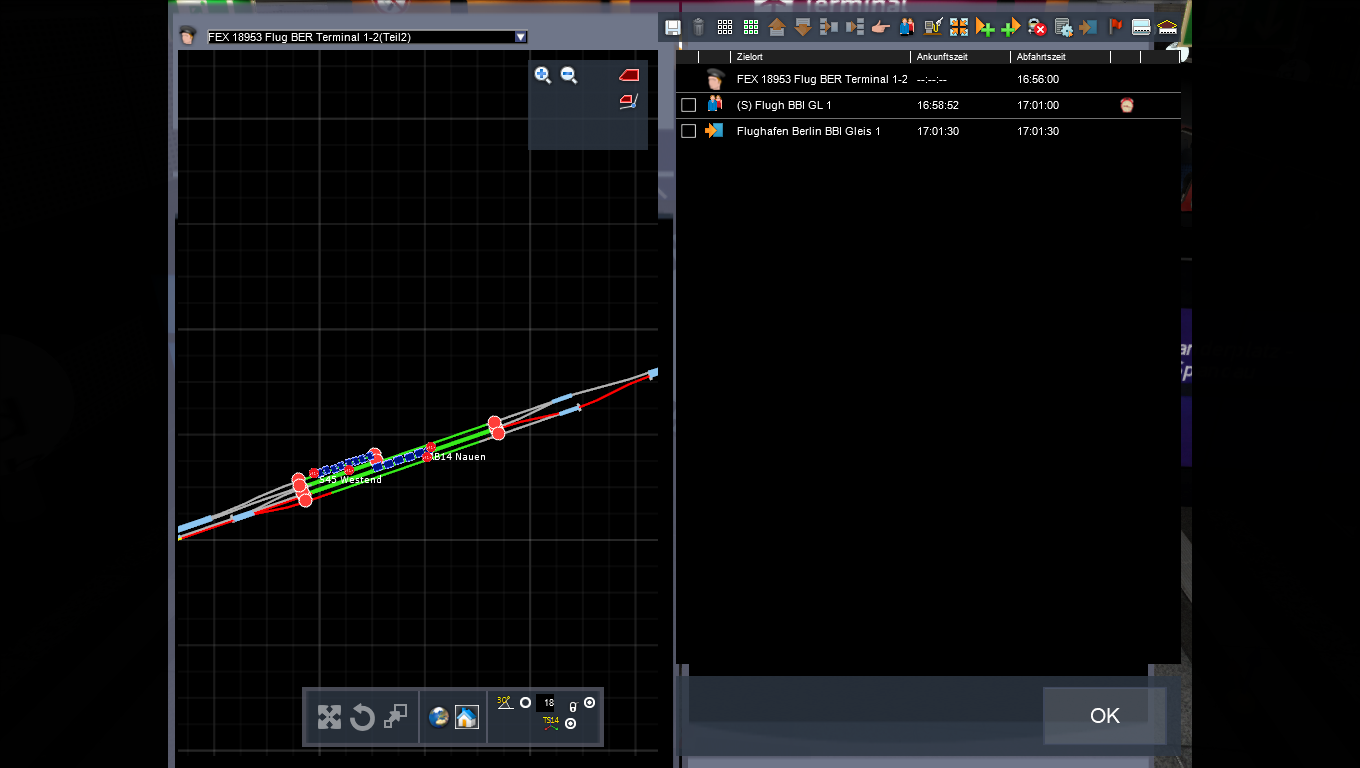Click the move-up arrow icon
The height and width of the screenshot is (768, 1360).
click(777, 28)
